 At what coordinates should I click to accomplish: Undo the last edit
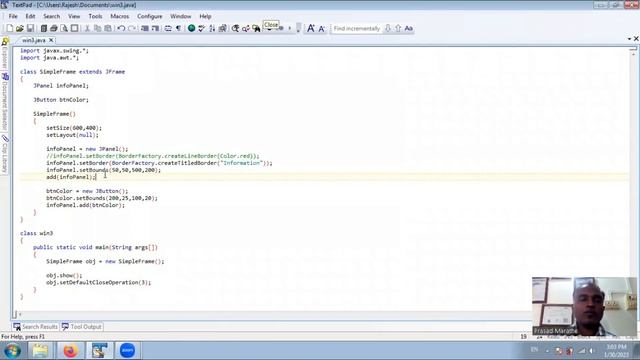pos(121,29)
